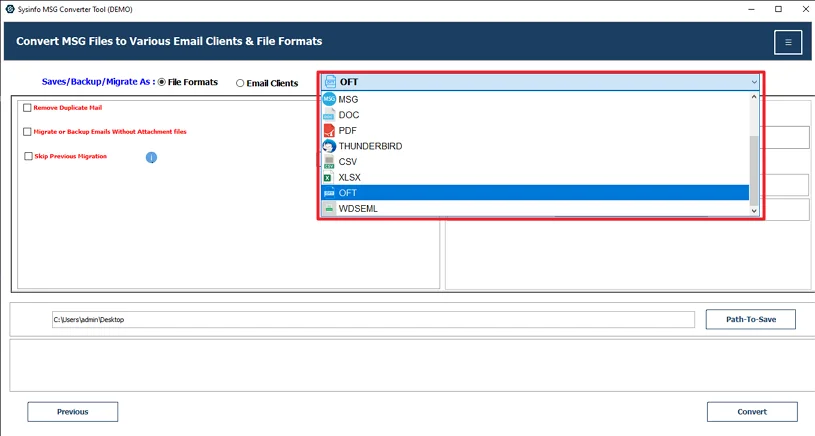This screenshot has width=815, height=436.
Task: Click the Path-To-Save button
Action: click(751, 319)
